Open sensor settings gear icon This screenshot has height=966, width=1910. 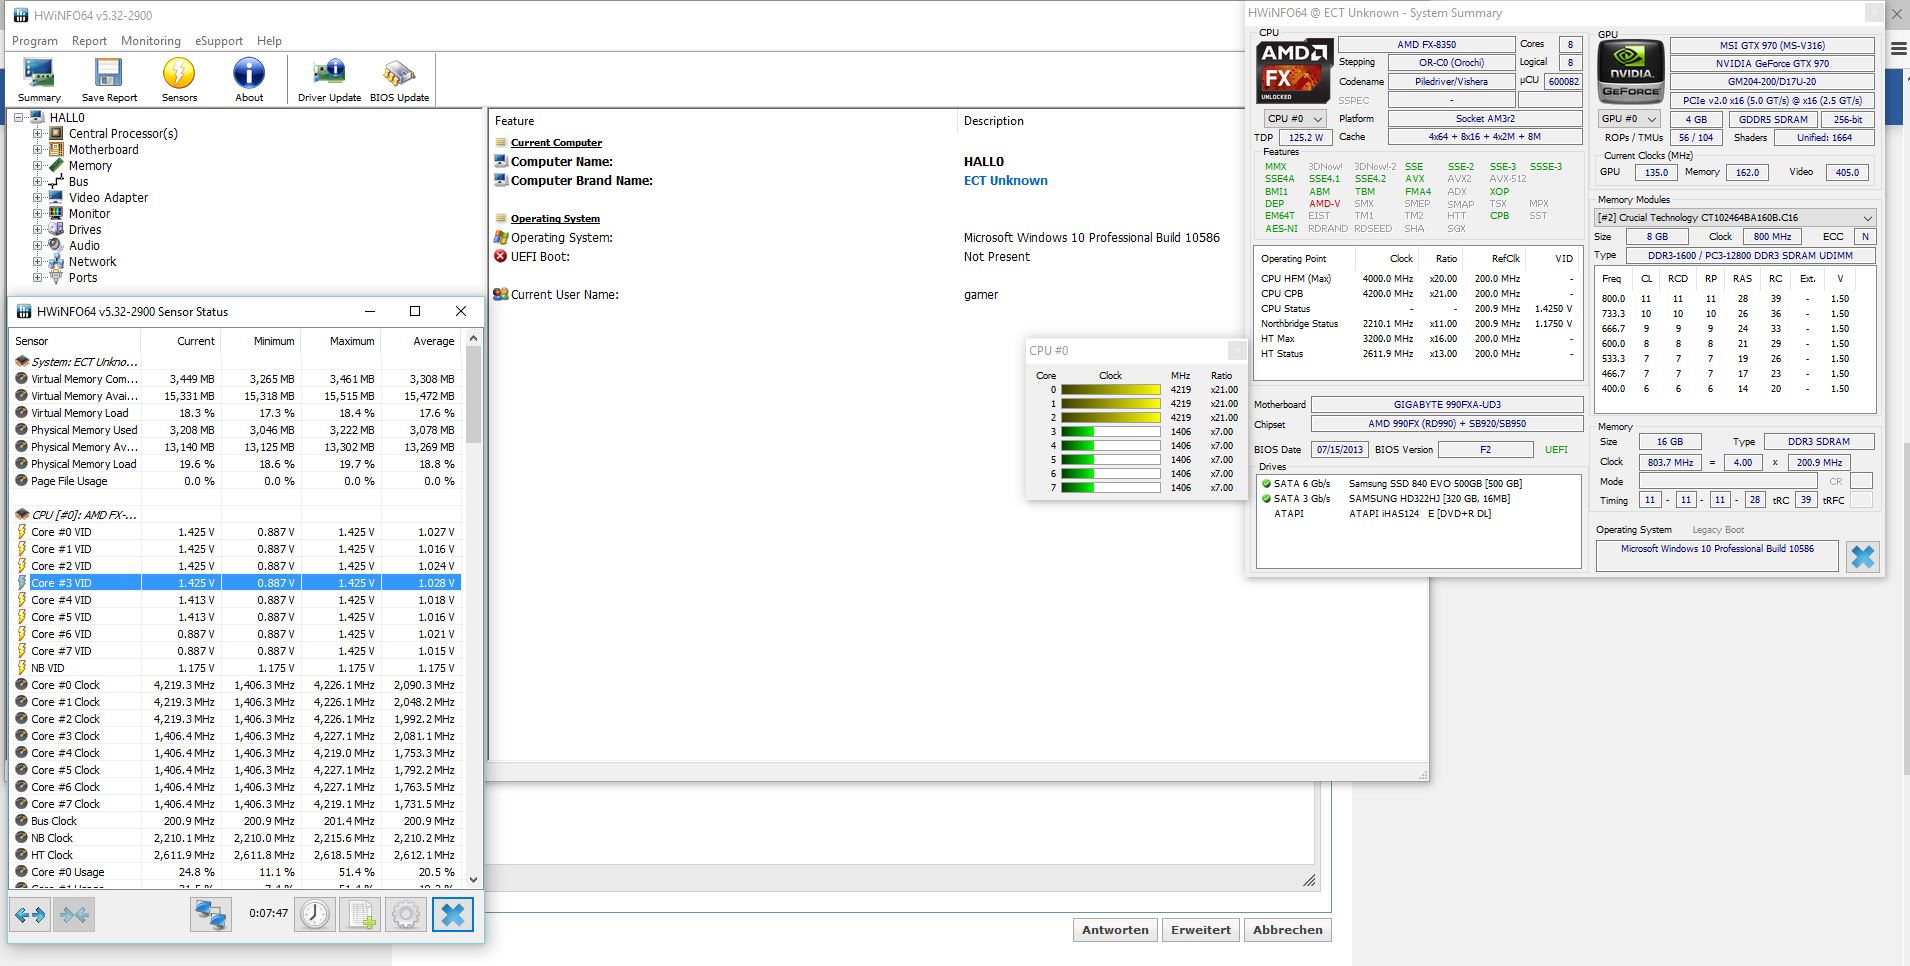click(x=406, y=914)
